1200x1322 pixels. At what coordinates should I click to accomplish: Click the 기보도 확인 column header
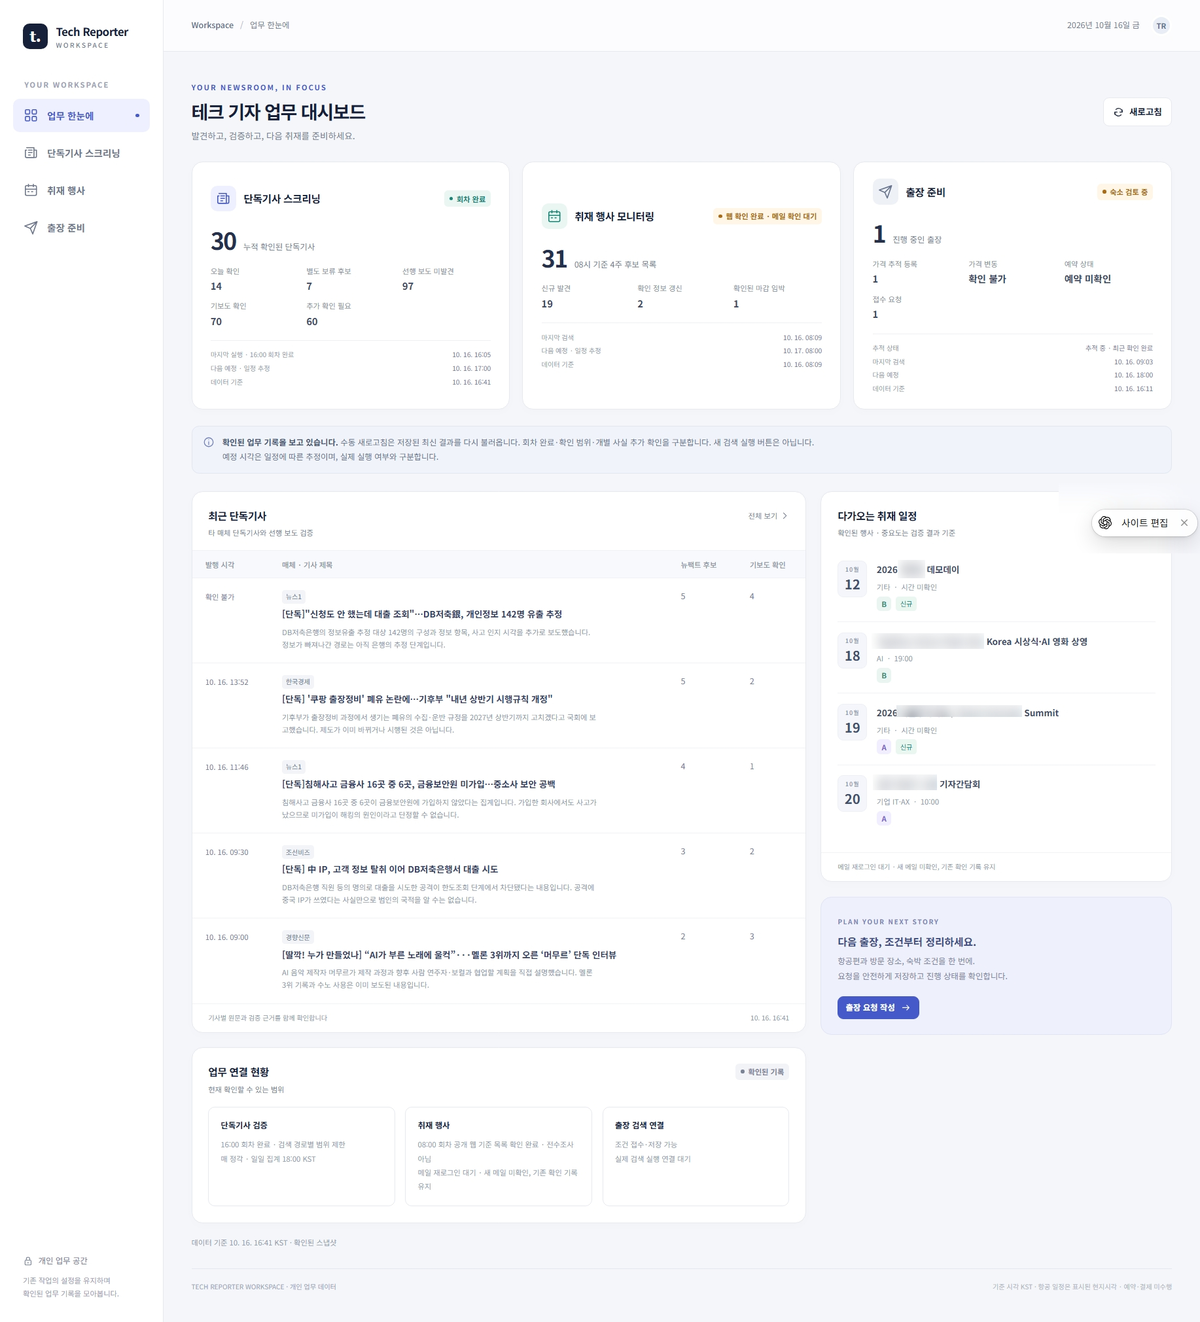click(768, 565)
